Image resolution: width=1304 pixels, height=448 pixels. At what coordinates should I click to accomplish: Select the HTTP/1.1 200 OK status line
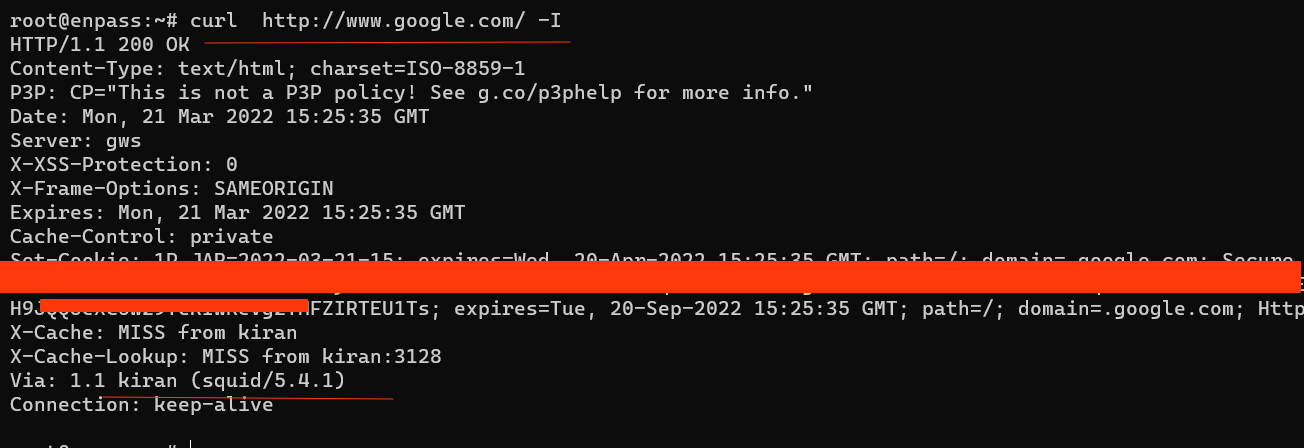(x=100, y=44)
